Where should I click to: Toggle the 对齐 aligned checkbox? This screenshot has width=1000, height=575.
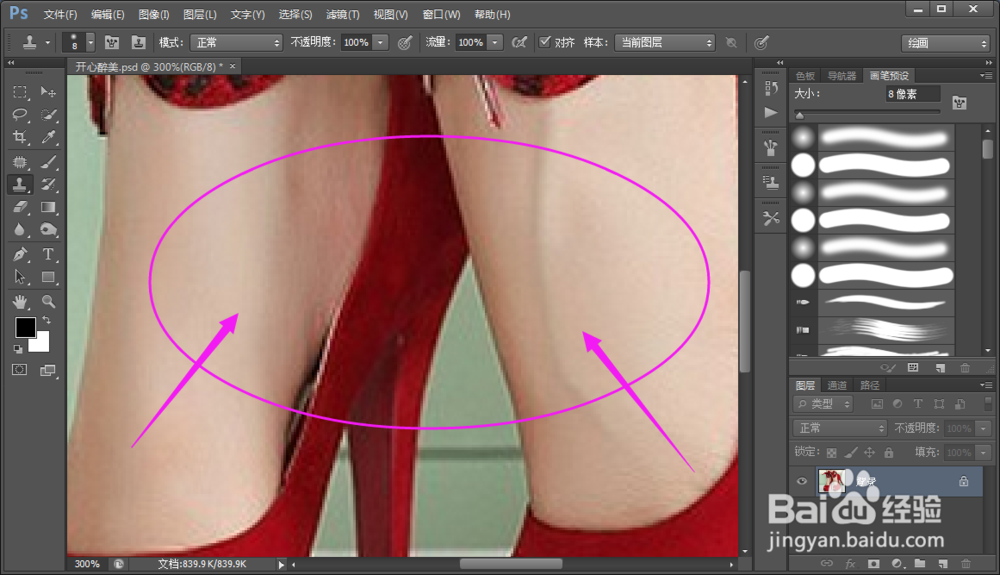(x=545, y=42)
